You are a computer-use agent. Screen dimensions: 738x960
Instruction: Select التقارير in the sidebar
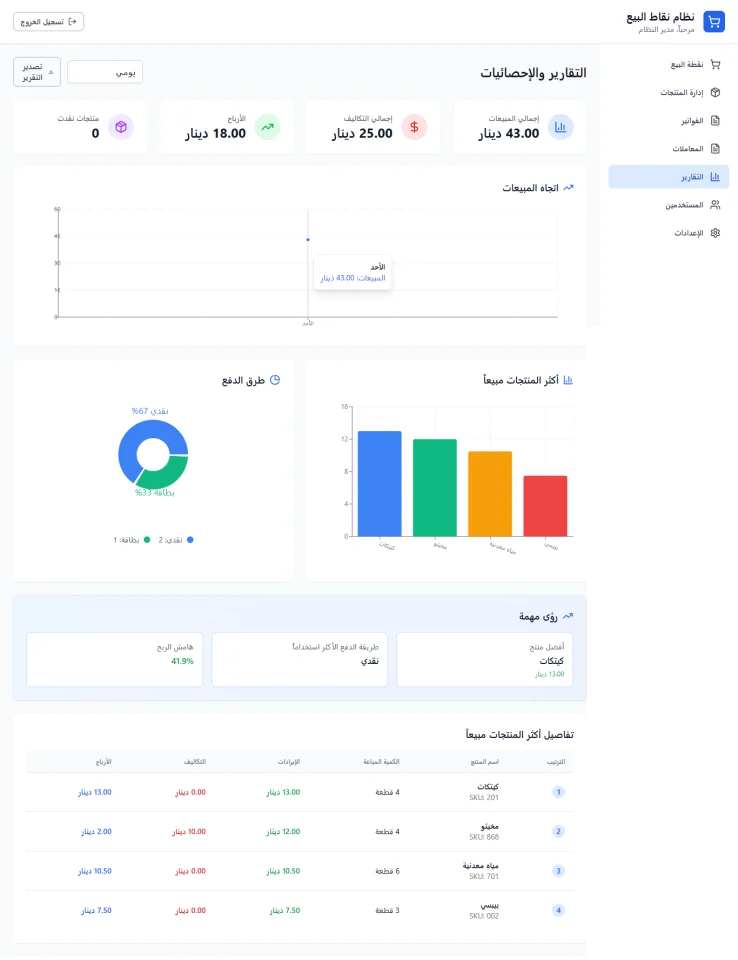tap(668, 177)
